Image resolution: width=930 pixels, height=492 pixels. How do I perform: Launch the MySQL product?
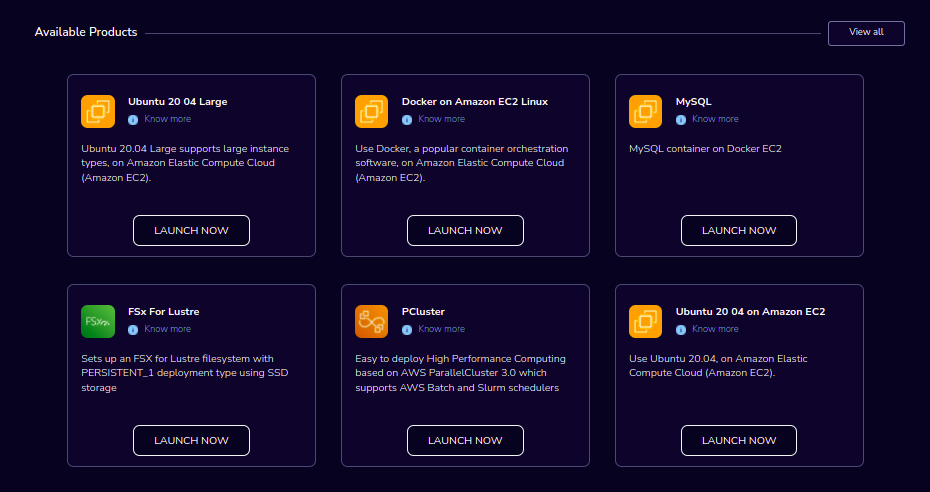pos(738,231)
